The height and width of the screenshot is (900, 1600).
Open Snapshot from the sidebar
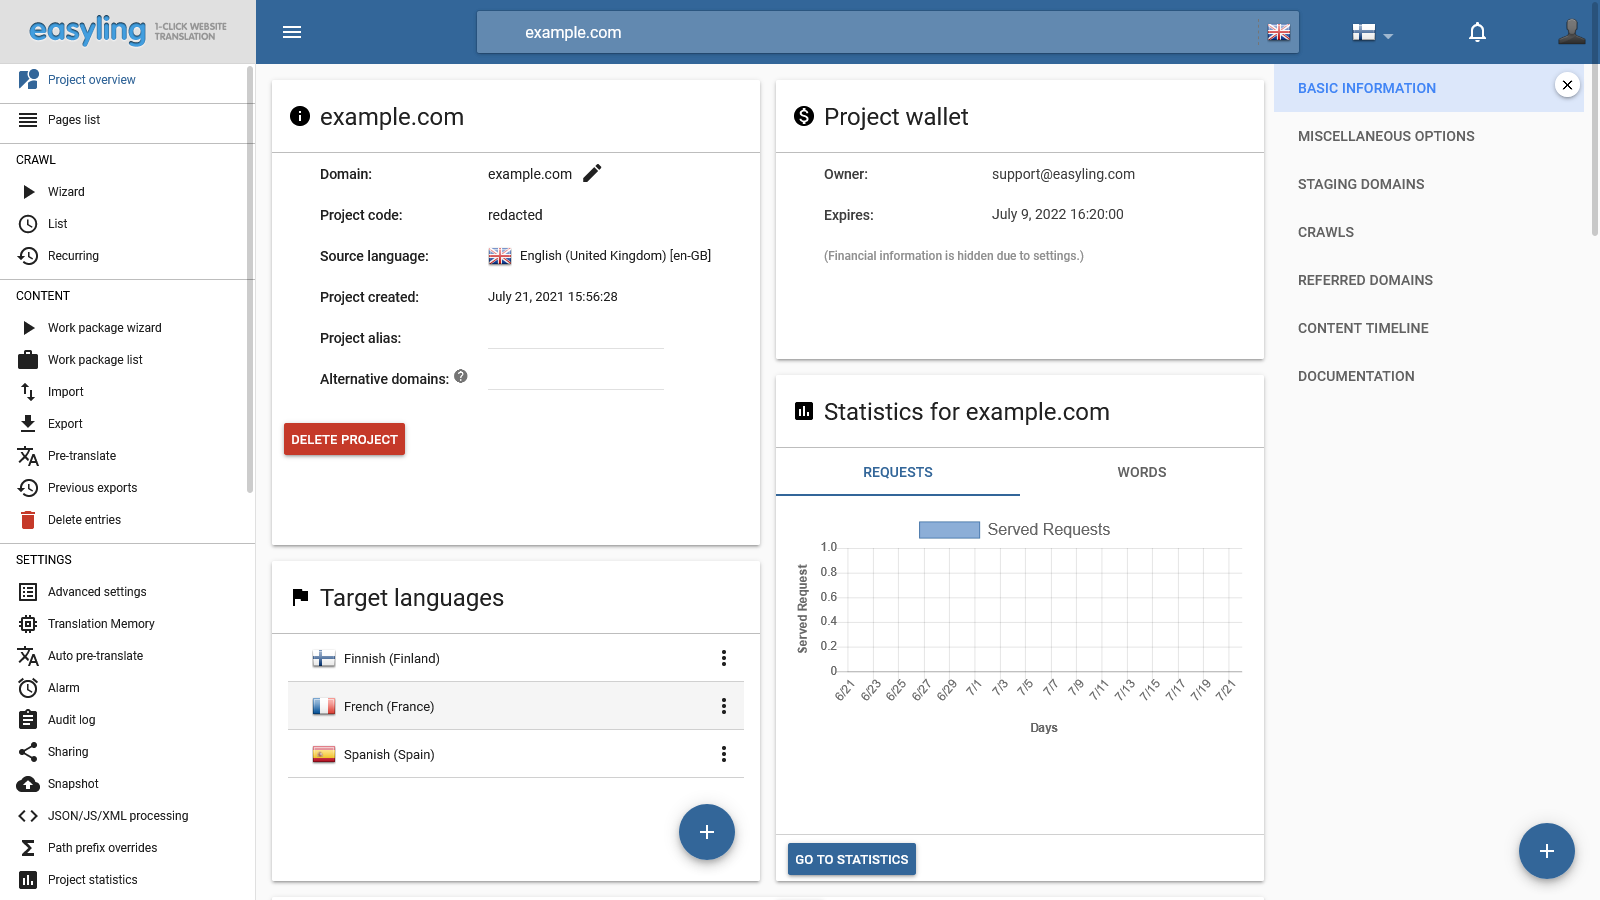click(x=73, y=784)
